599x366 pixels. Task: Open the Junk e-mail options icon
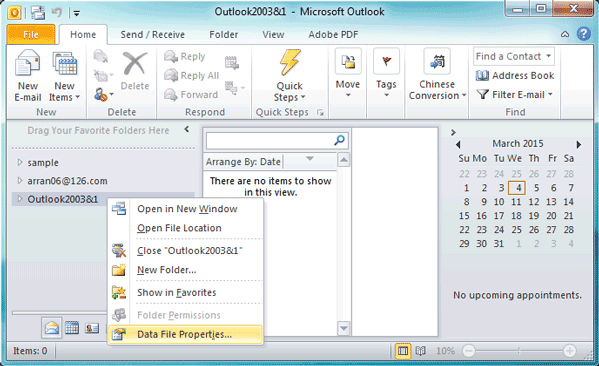[x=104, y=94]
